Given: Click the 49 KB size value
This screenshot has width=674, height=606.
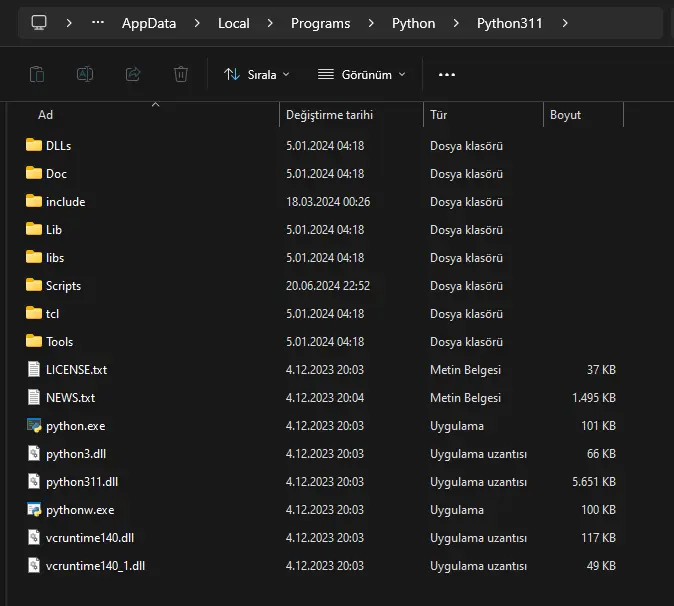Looking at the screenshot, I should [x=601, y=565].
